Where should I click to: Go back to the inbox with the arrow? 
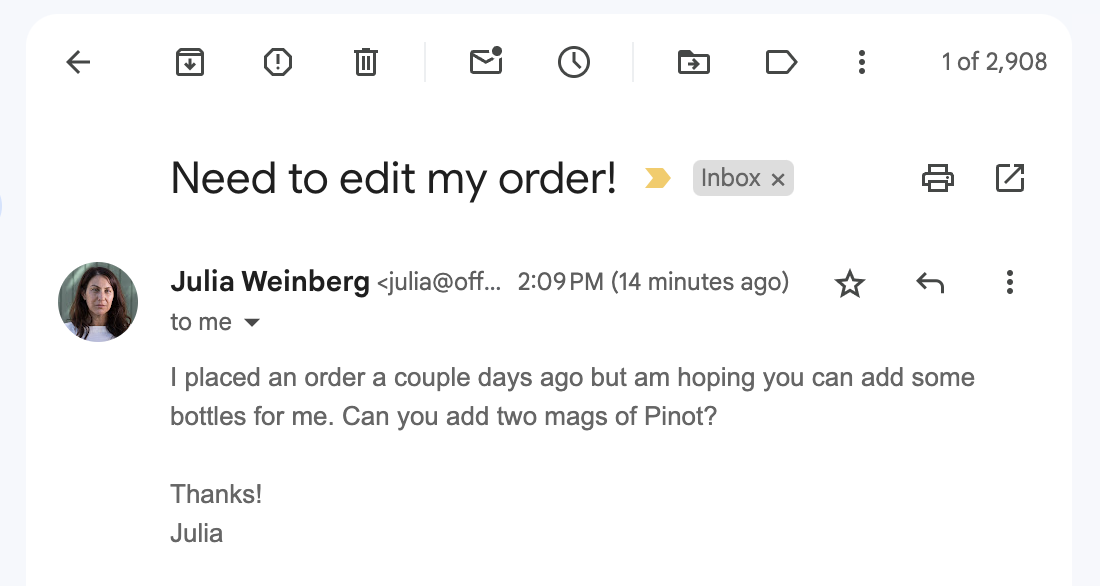pyautogui.click(x=78, y=63)
